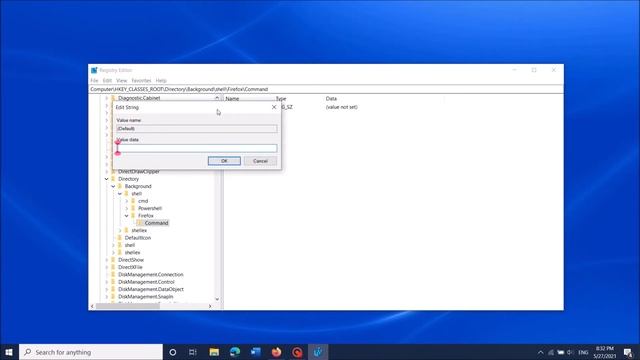
Task: Click the registry address bar path
Action: click(179, 89)
